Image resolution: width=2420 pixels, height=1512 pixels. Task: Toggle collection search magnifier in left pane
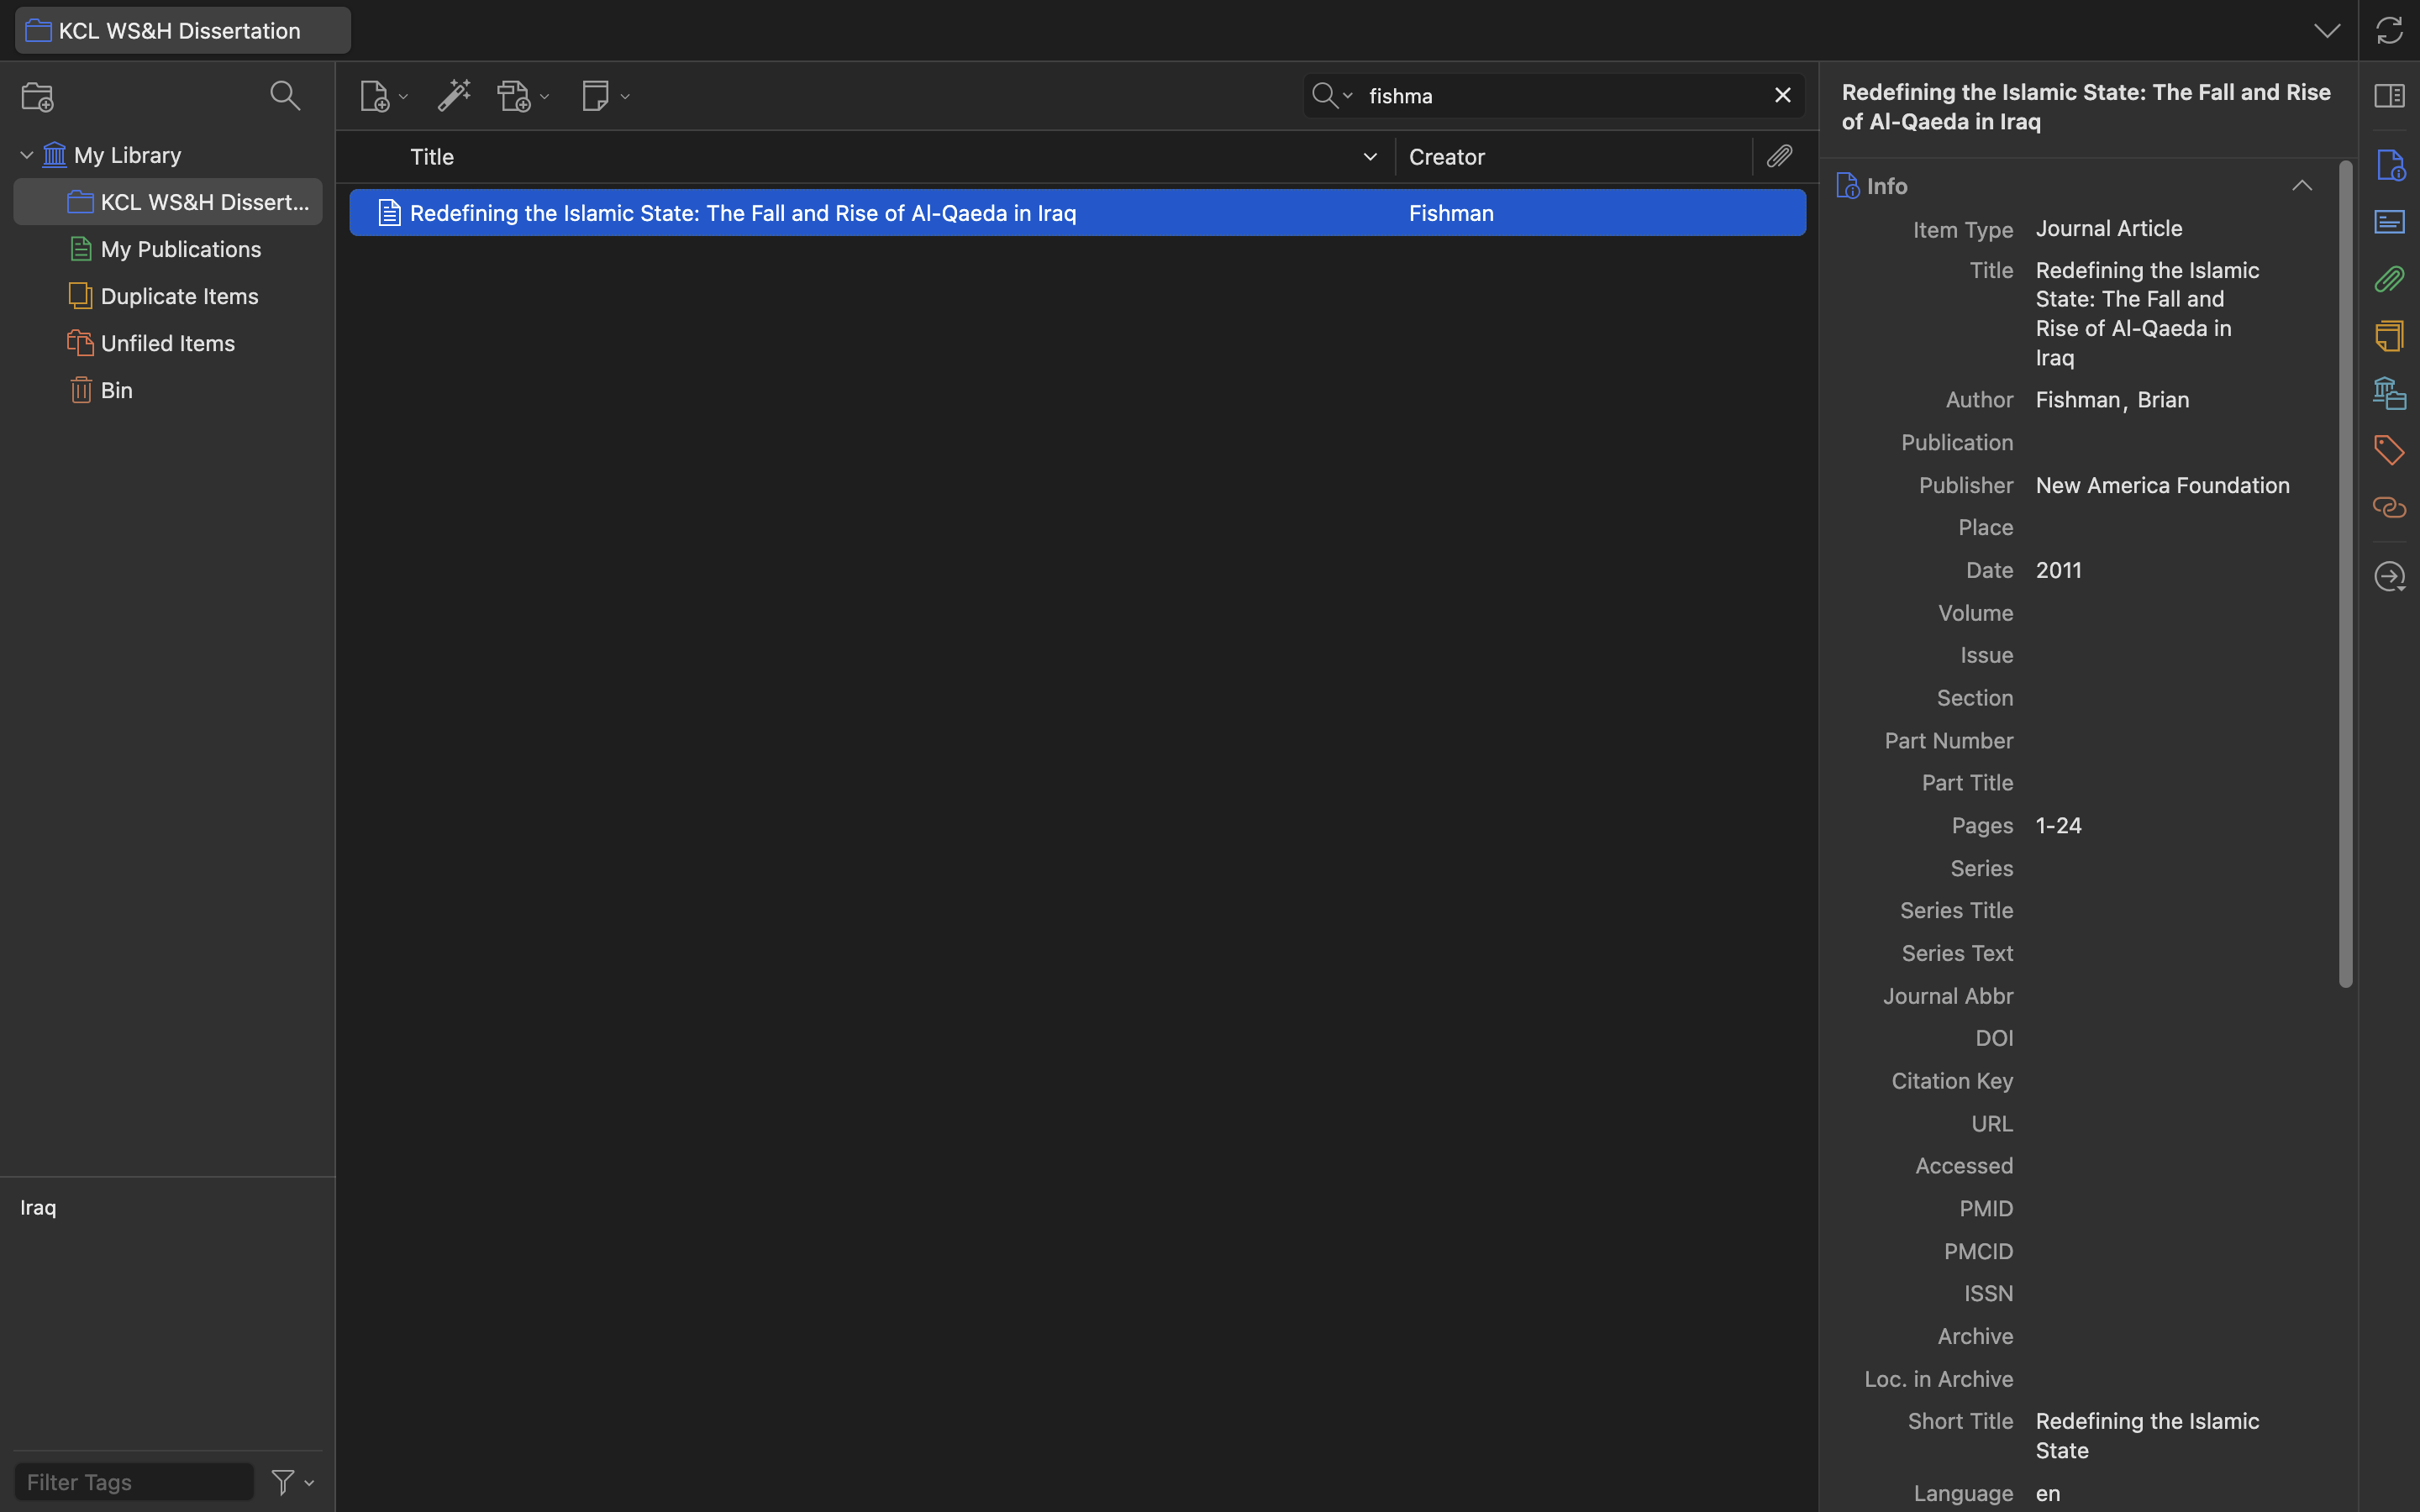pos(285,96)
